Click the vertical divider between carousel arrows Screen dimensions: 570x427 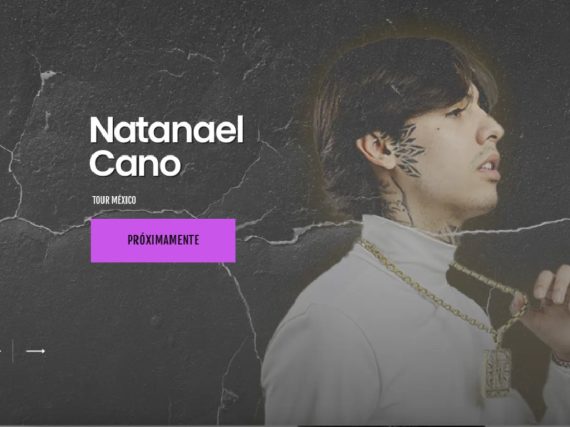[13, 351]
